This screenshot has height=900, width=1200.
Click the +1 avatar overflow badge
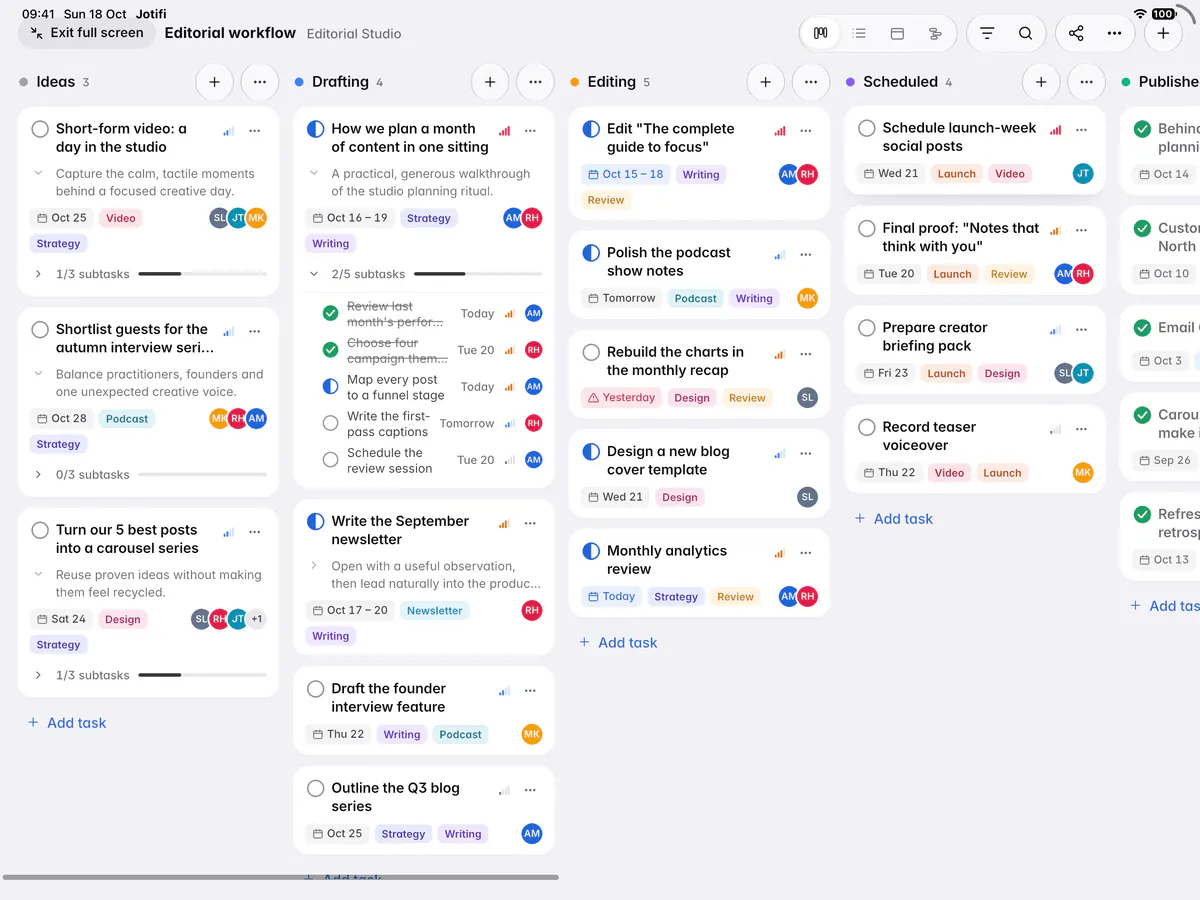coord(257,619)
